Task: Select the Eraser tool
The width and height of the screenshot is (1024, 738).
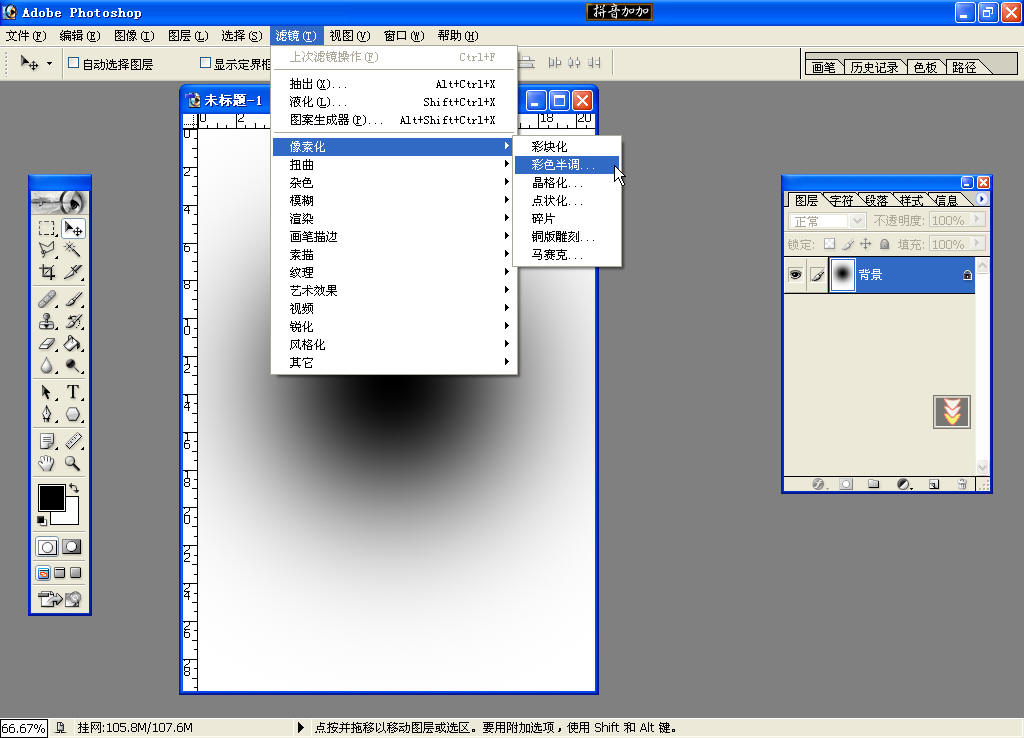Action: 47,344
